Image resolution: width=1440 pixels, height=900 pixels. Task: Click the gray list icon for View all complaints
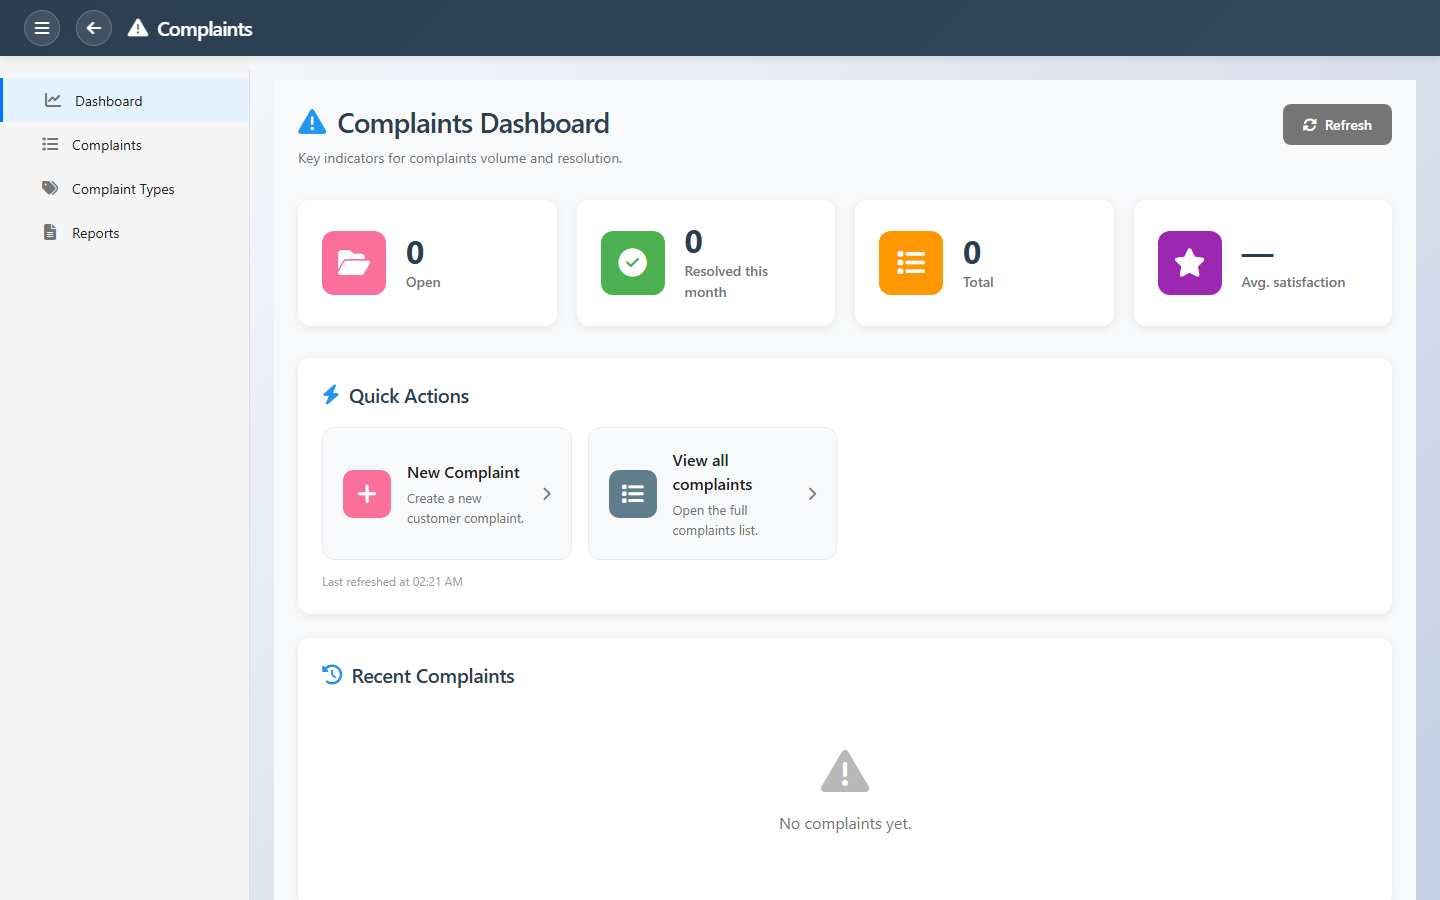[632, 494]
